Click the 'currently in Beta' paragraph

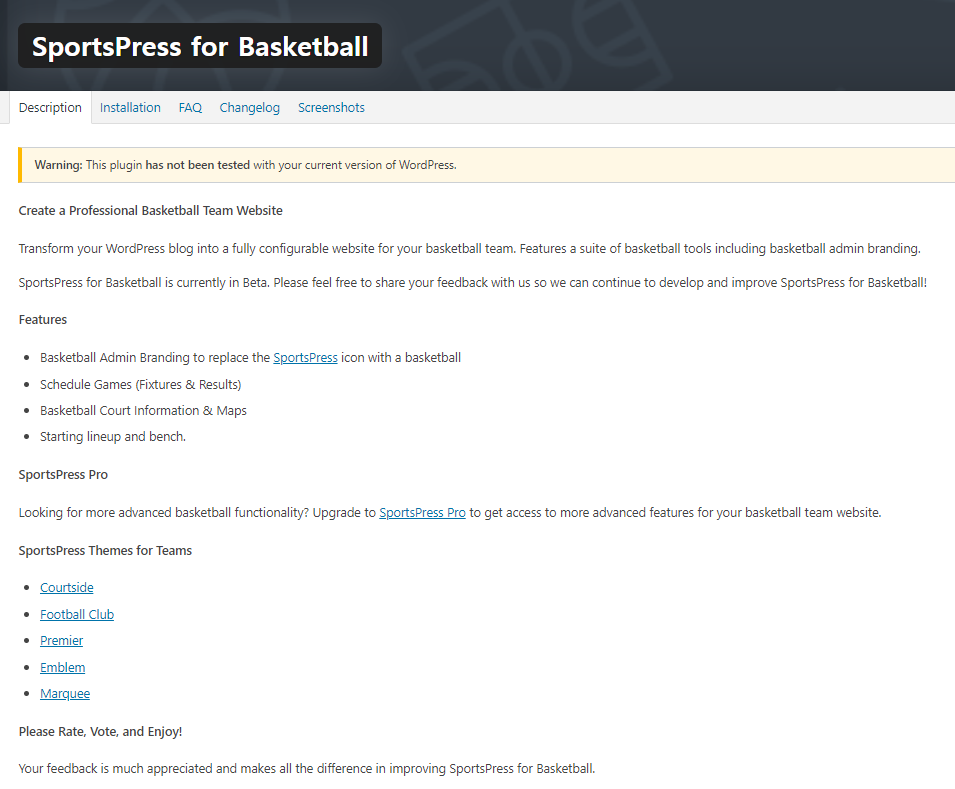(x=473, y=283)
